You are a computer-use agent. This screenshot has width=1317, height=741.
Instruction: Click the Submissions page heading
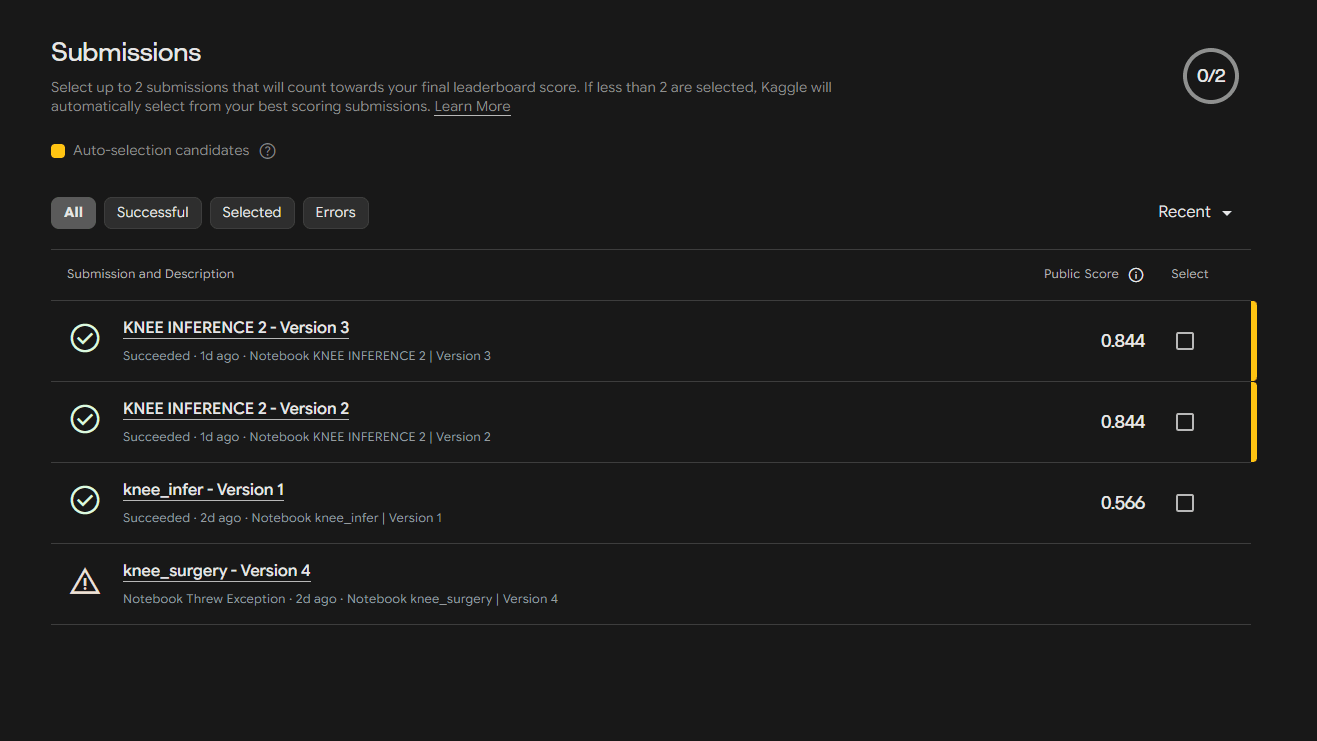(x=126, y=52)
